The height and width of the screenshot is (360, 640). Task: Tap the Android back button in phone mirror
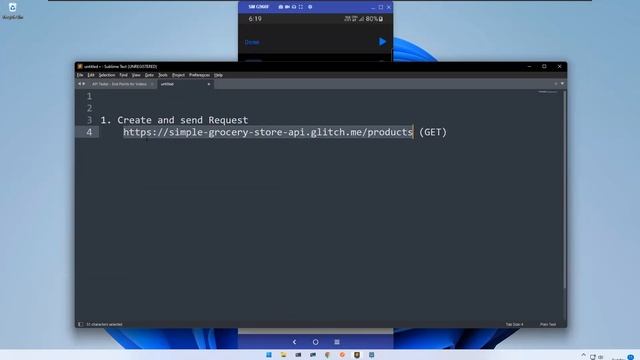point(294,342)
